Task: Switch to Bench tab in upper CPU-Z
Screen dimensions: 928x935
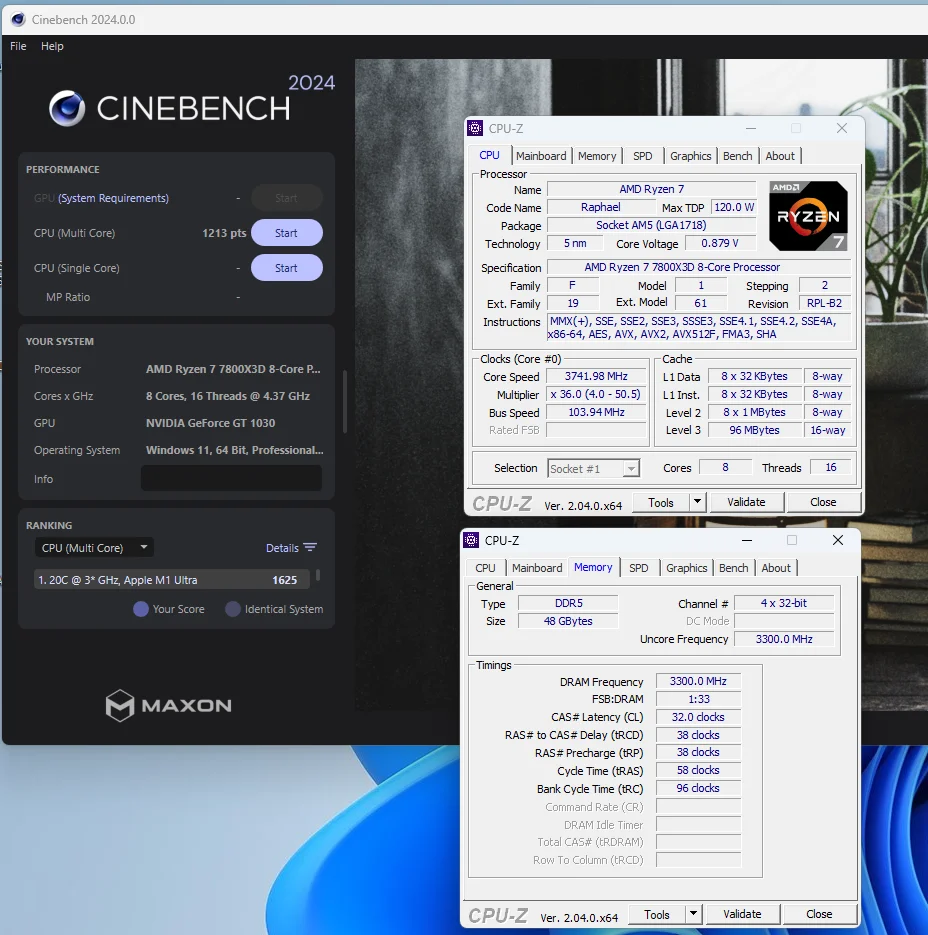Action: [738, 156]
